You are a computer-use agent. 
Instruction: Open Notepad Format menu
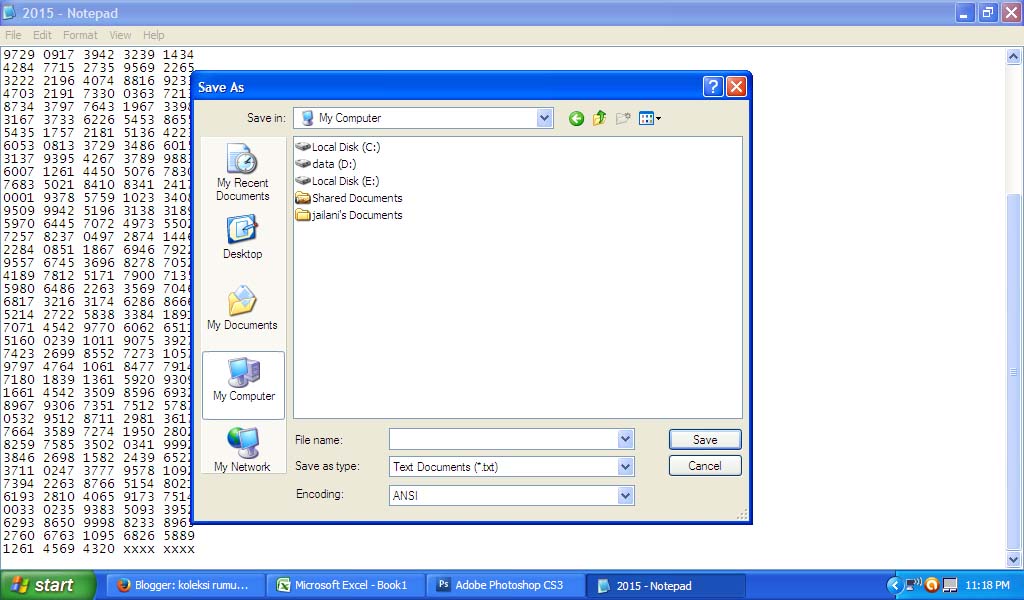point(80,35)
